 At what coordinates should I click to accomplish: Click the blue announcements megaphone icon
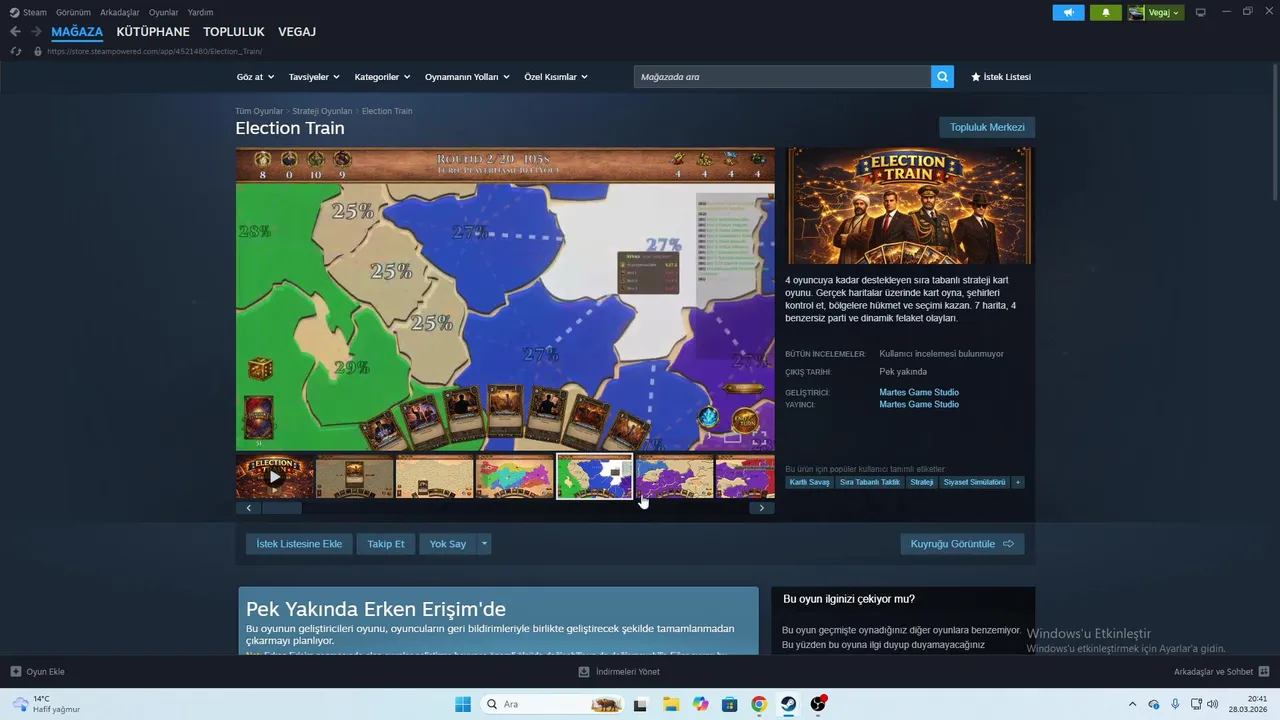pyautogui.click(x=1068, y=12)
